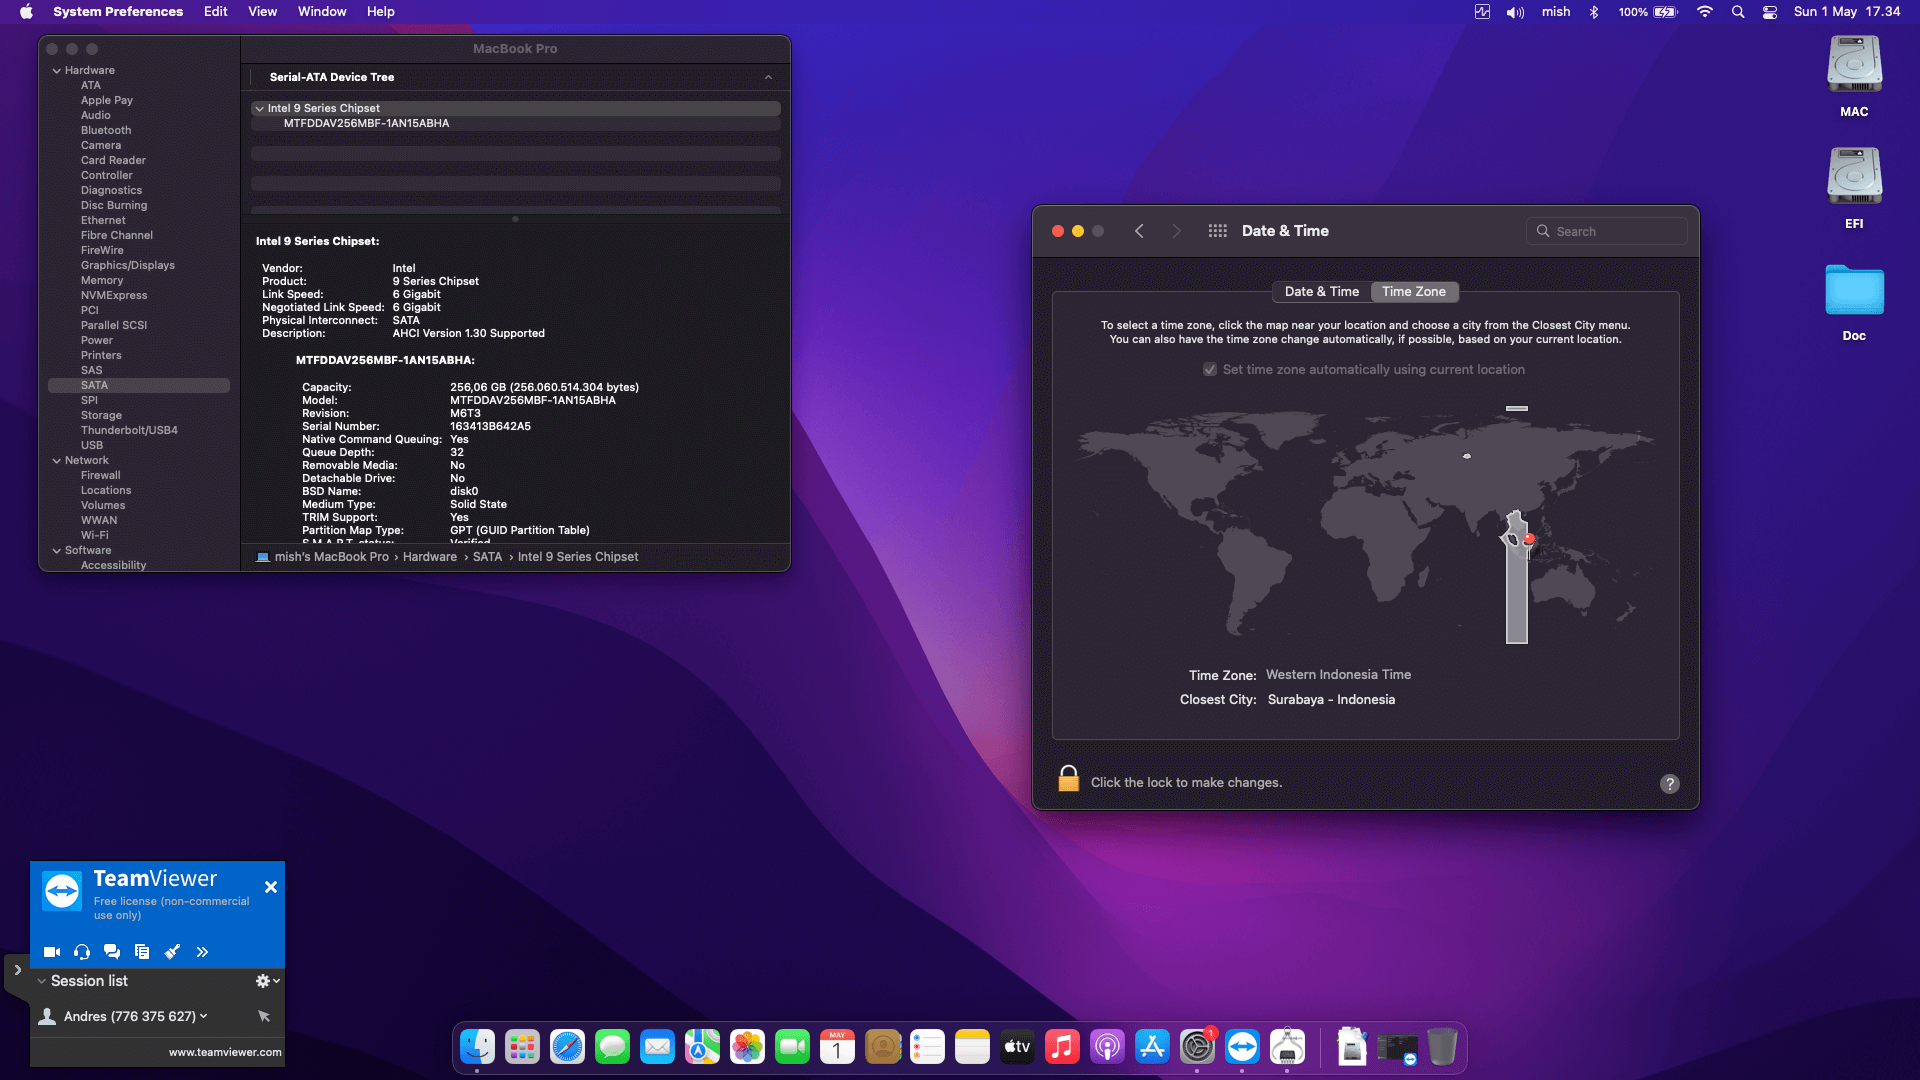Image resolution: width=1920 pixels, height=1080 pixels.
Task: Show all preferences grid icon
Action: tap(1217, 231)
